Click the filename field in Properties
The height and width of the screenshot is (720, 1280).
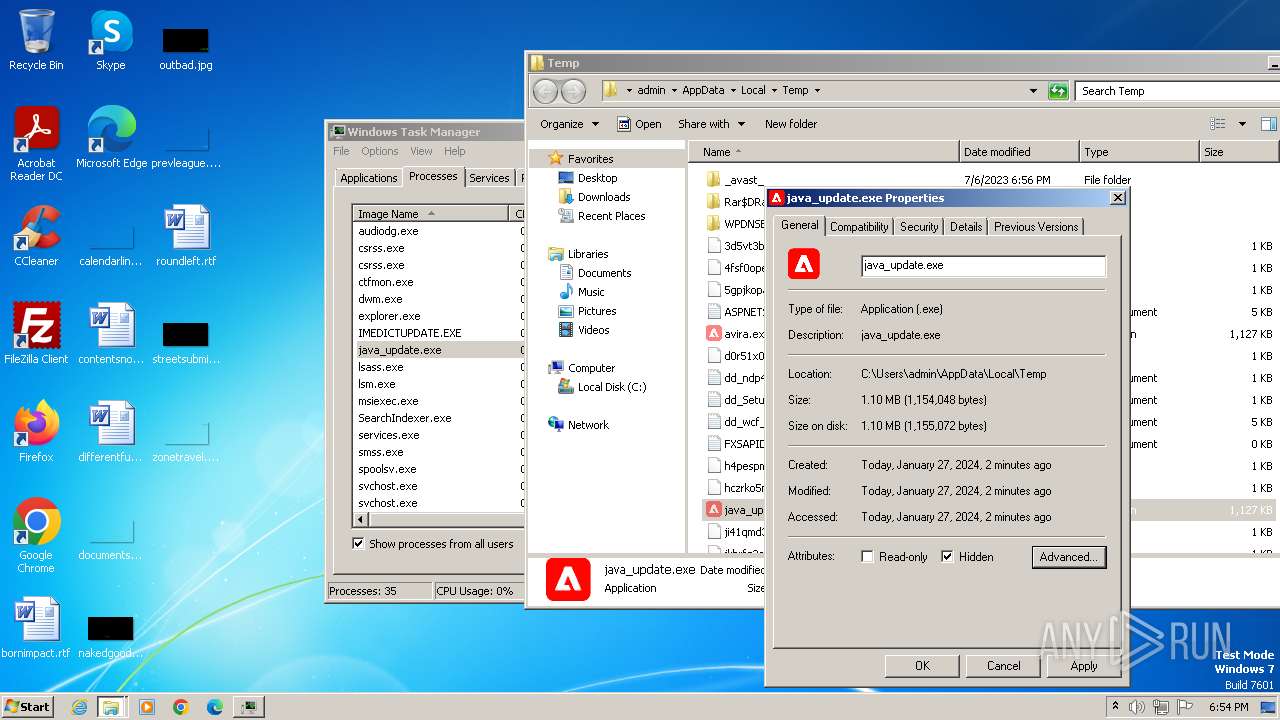point(984,266)
